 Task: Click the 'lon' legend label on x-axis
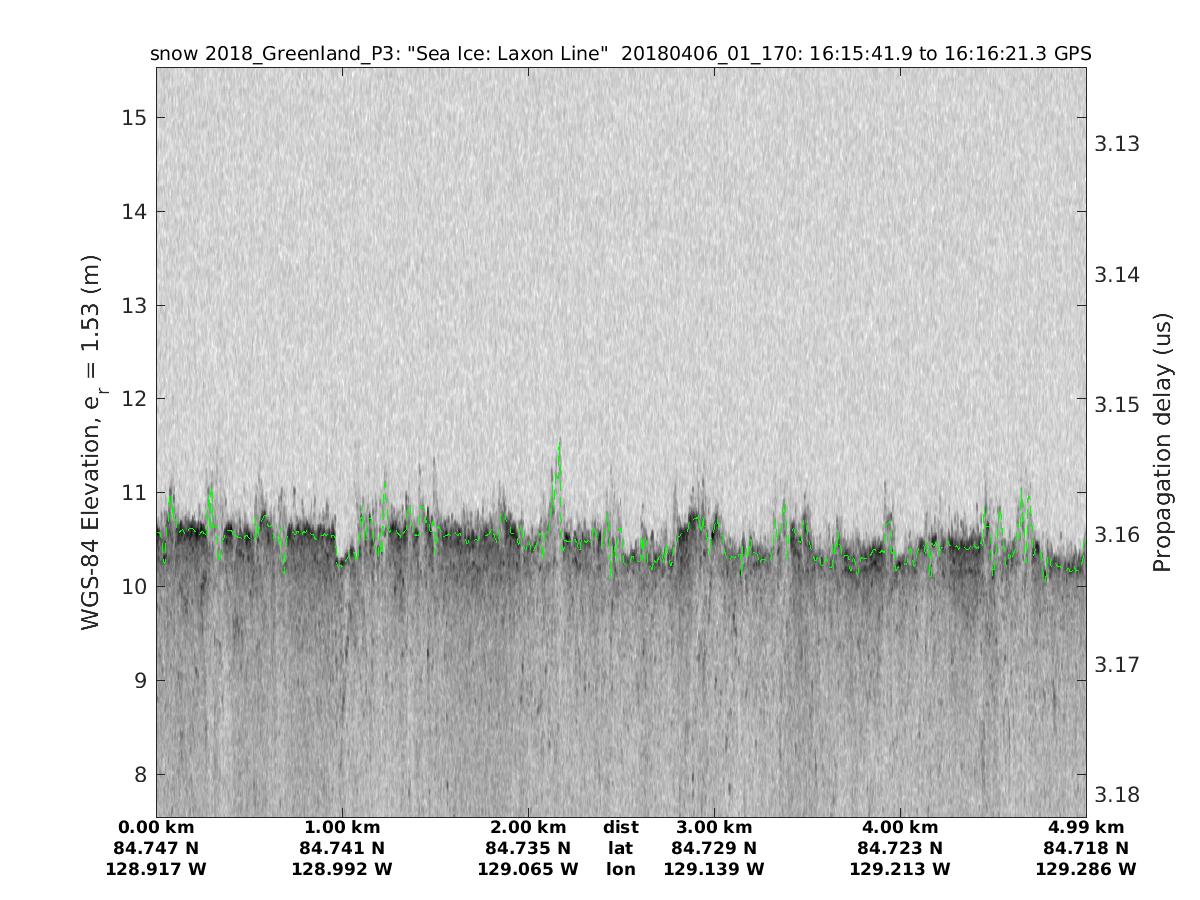[620, 869]
